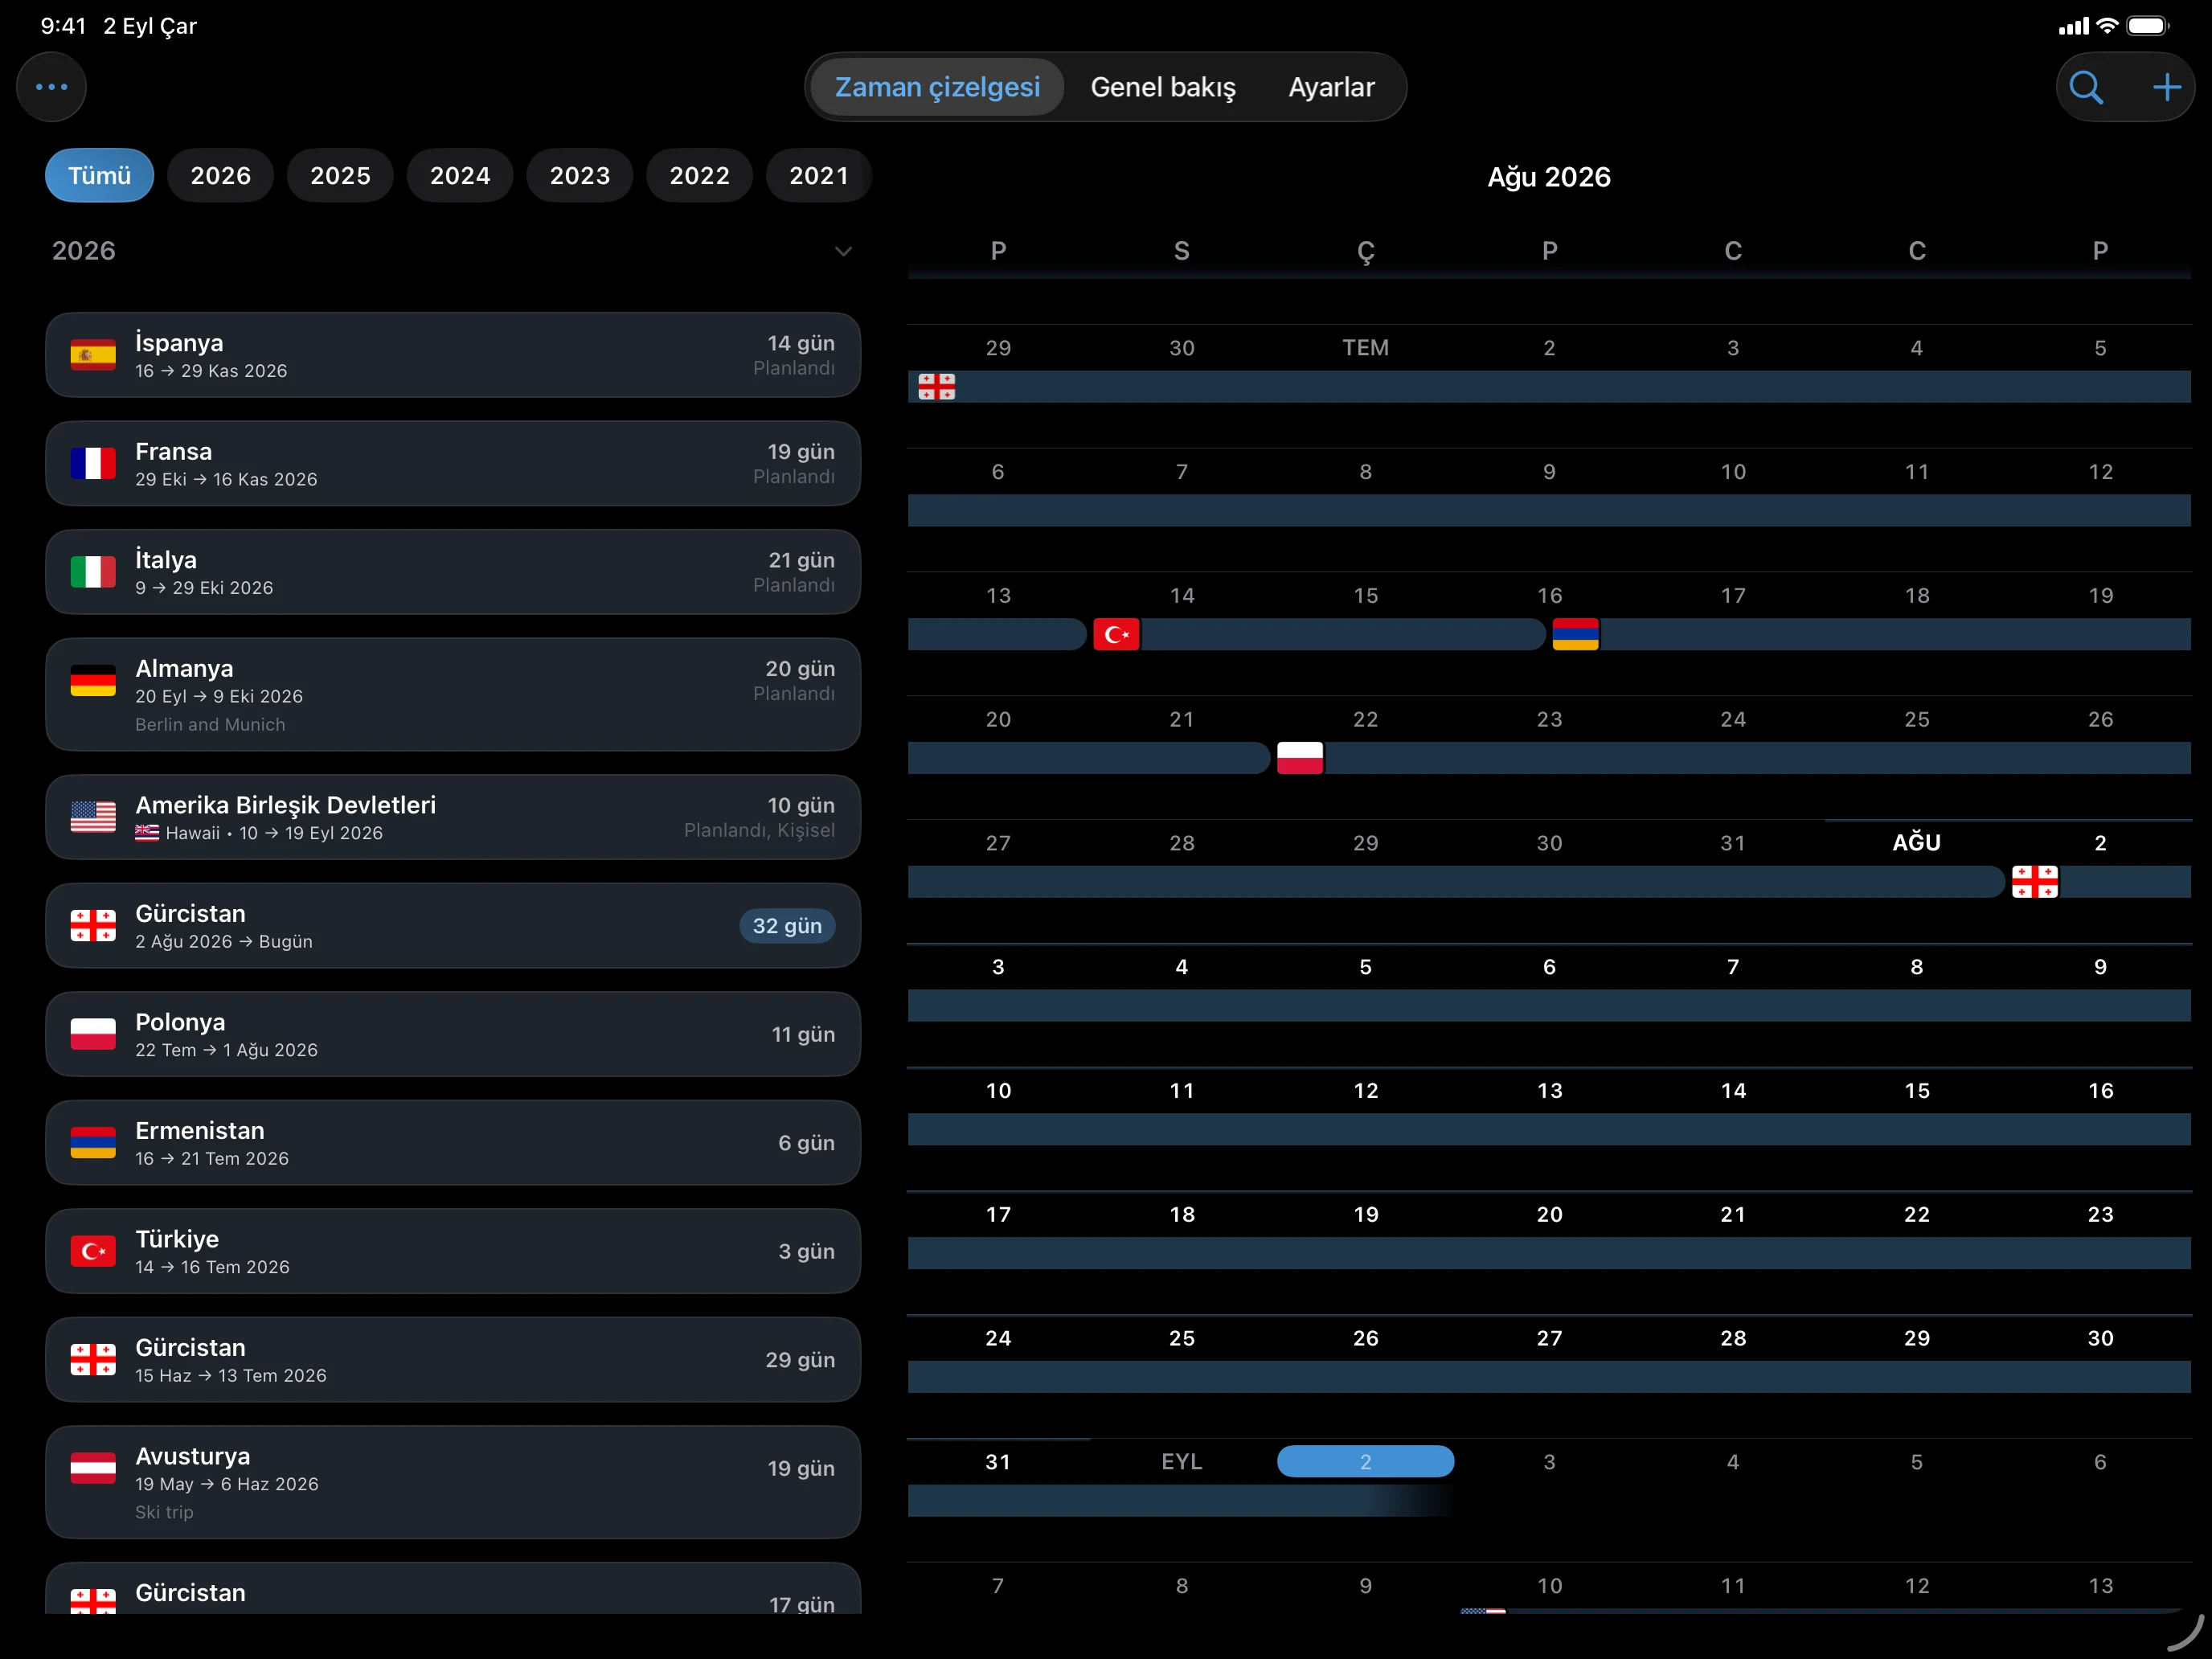Select the Georgia flag marker on August 2

2035,882
